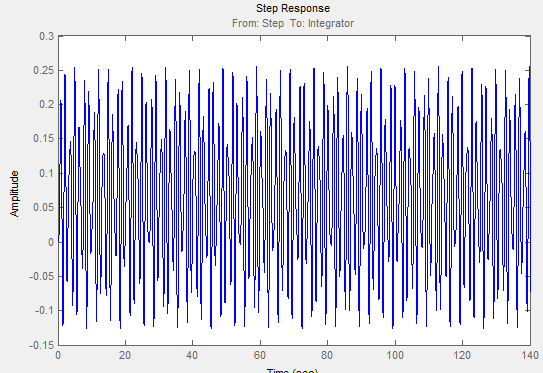Select the 'From: Step To: Integrator' subtitle
Screen dimensions: 543x373
[x=293, y=23]
